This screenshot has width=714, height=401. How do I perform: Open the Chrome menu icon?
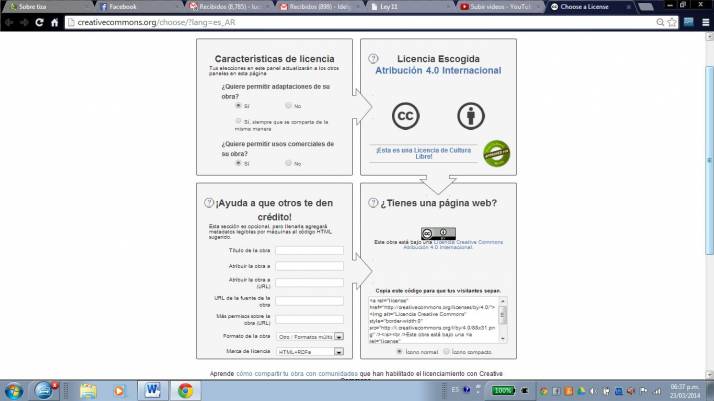pyautogui.click(x=706, y=22)
